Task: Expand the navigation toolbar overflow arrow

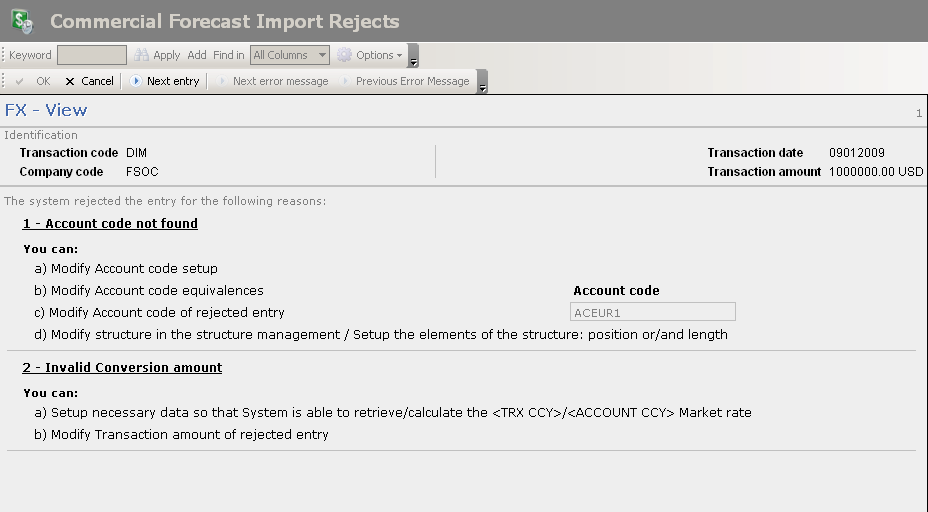Action: (483, 84)
